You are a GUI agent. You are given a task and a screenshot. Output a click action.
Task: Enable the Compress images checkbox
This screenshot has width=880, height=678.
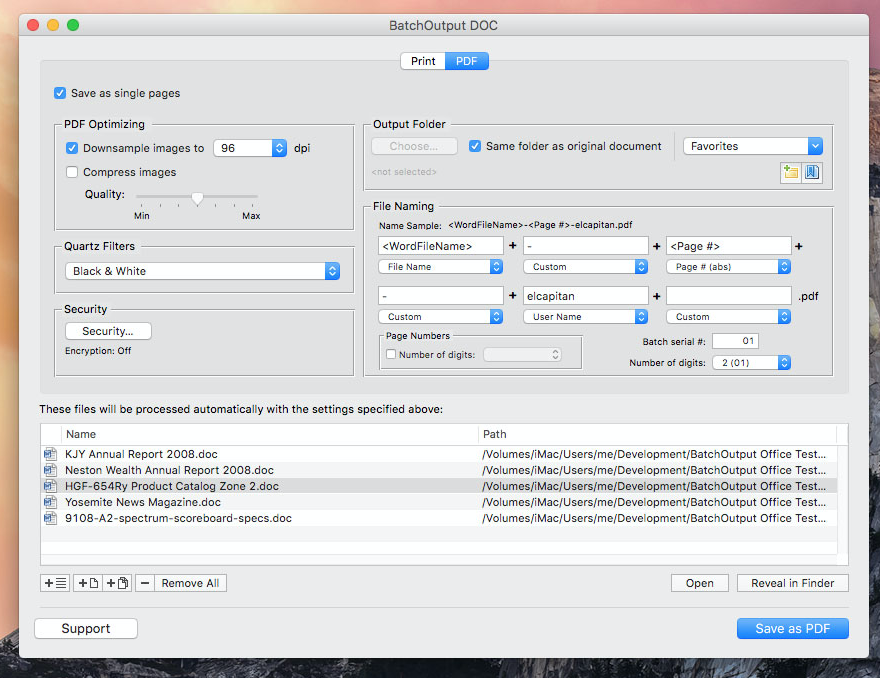coord(72,172)
